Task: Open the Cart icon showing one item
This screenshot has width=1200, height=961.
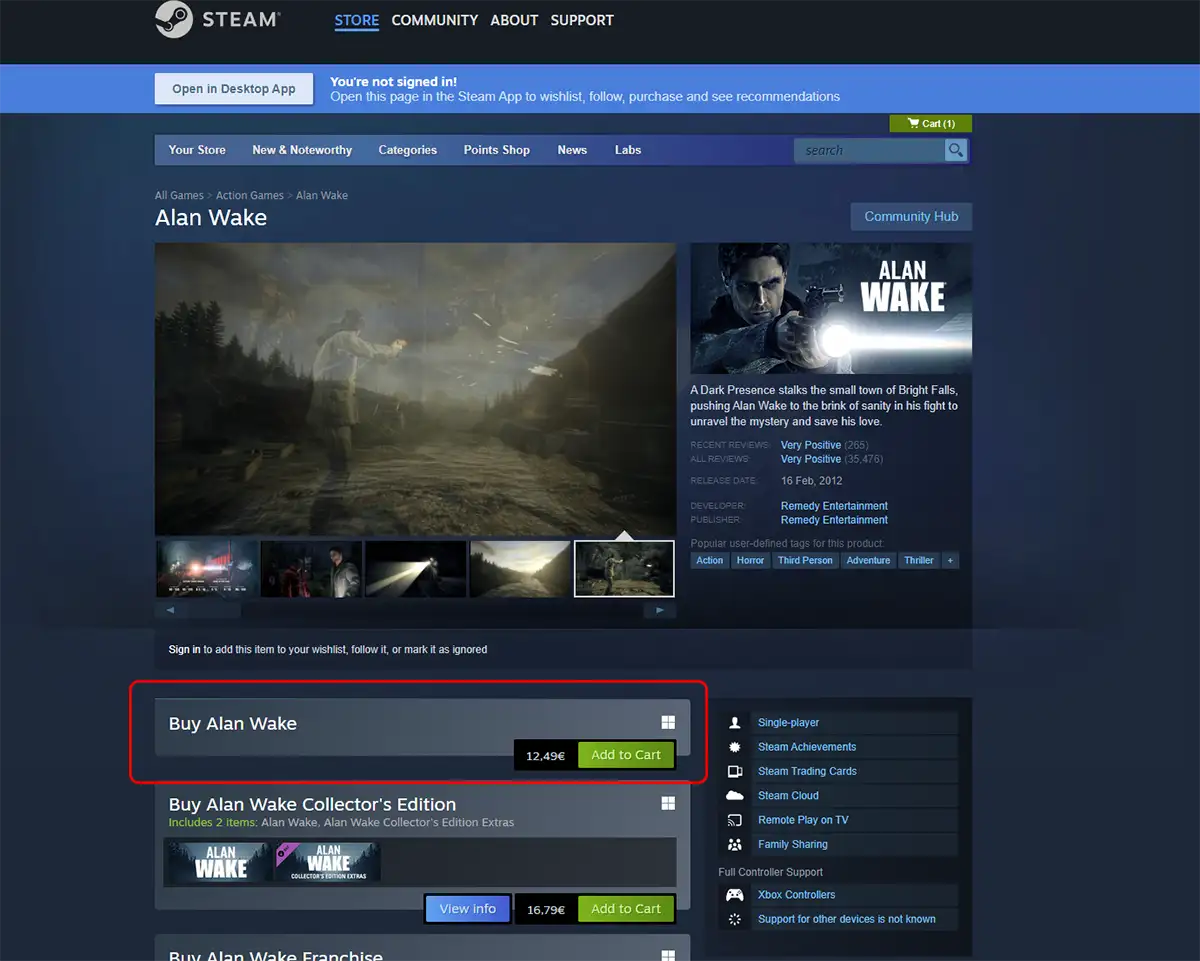Action: coord(929,123)
